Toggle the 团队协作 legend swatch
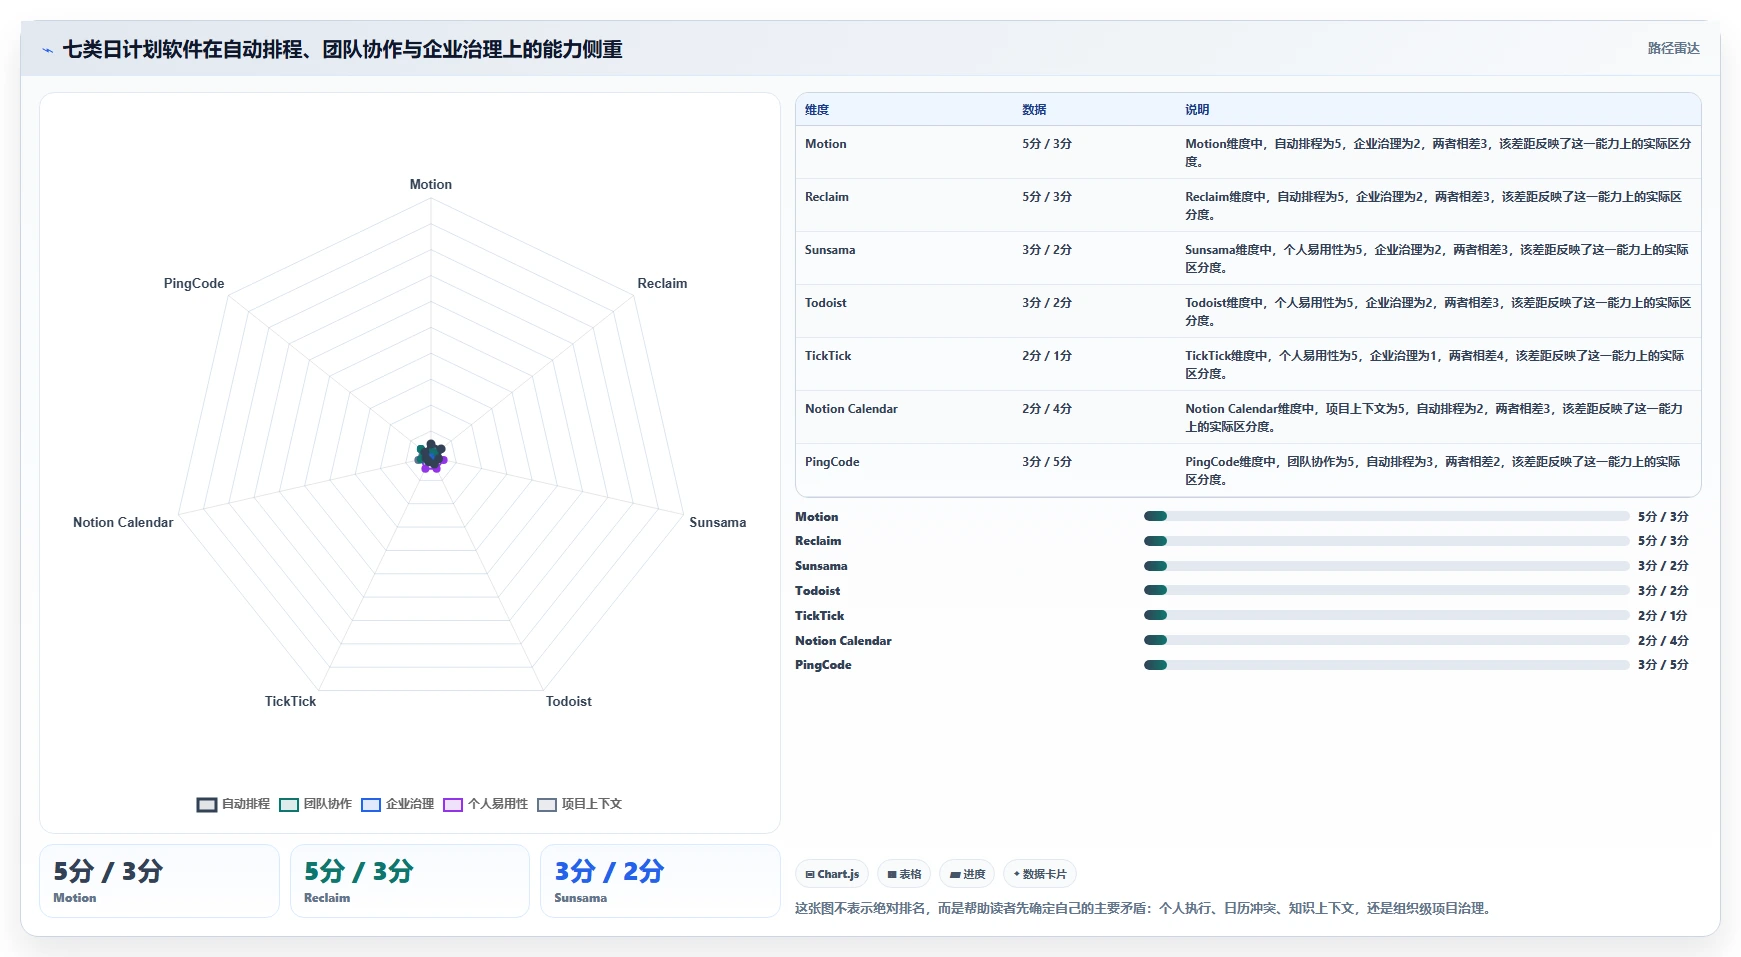 tap(289, 805)
